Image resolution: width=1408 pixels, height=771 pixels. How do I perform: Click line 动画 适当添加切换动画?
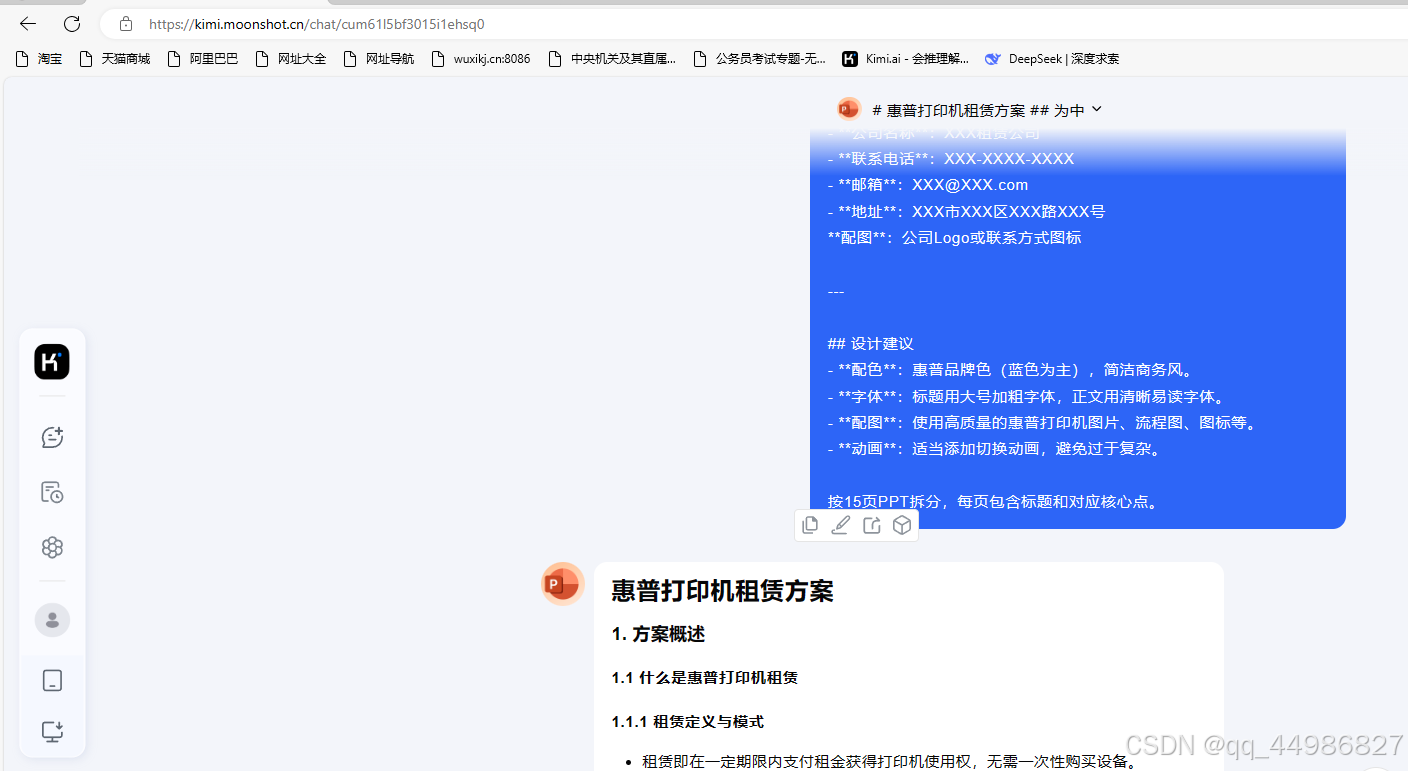(x=996, y=449)
